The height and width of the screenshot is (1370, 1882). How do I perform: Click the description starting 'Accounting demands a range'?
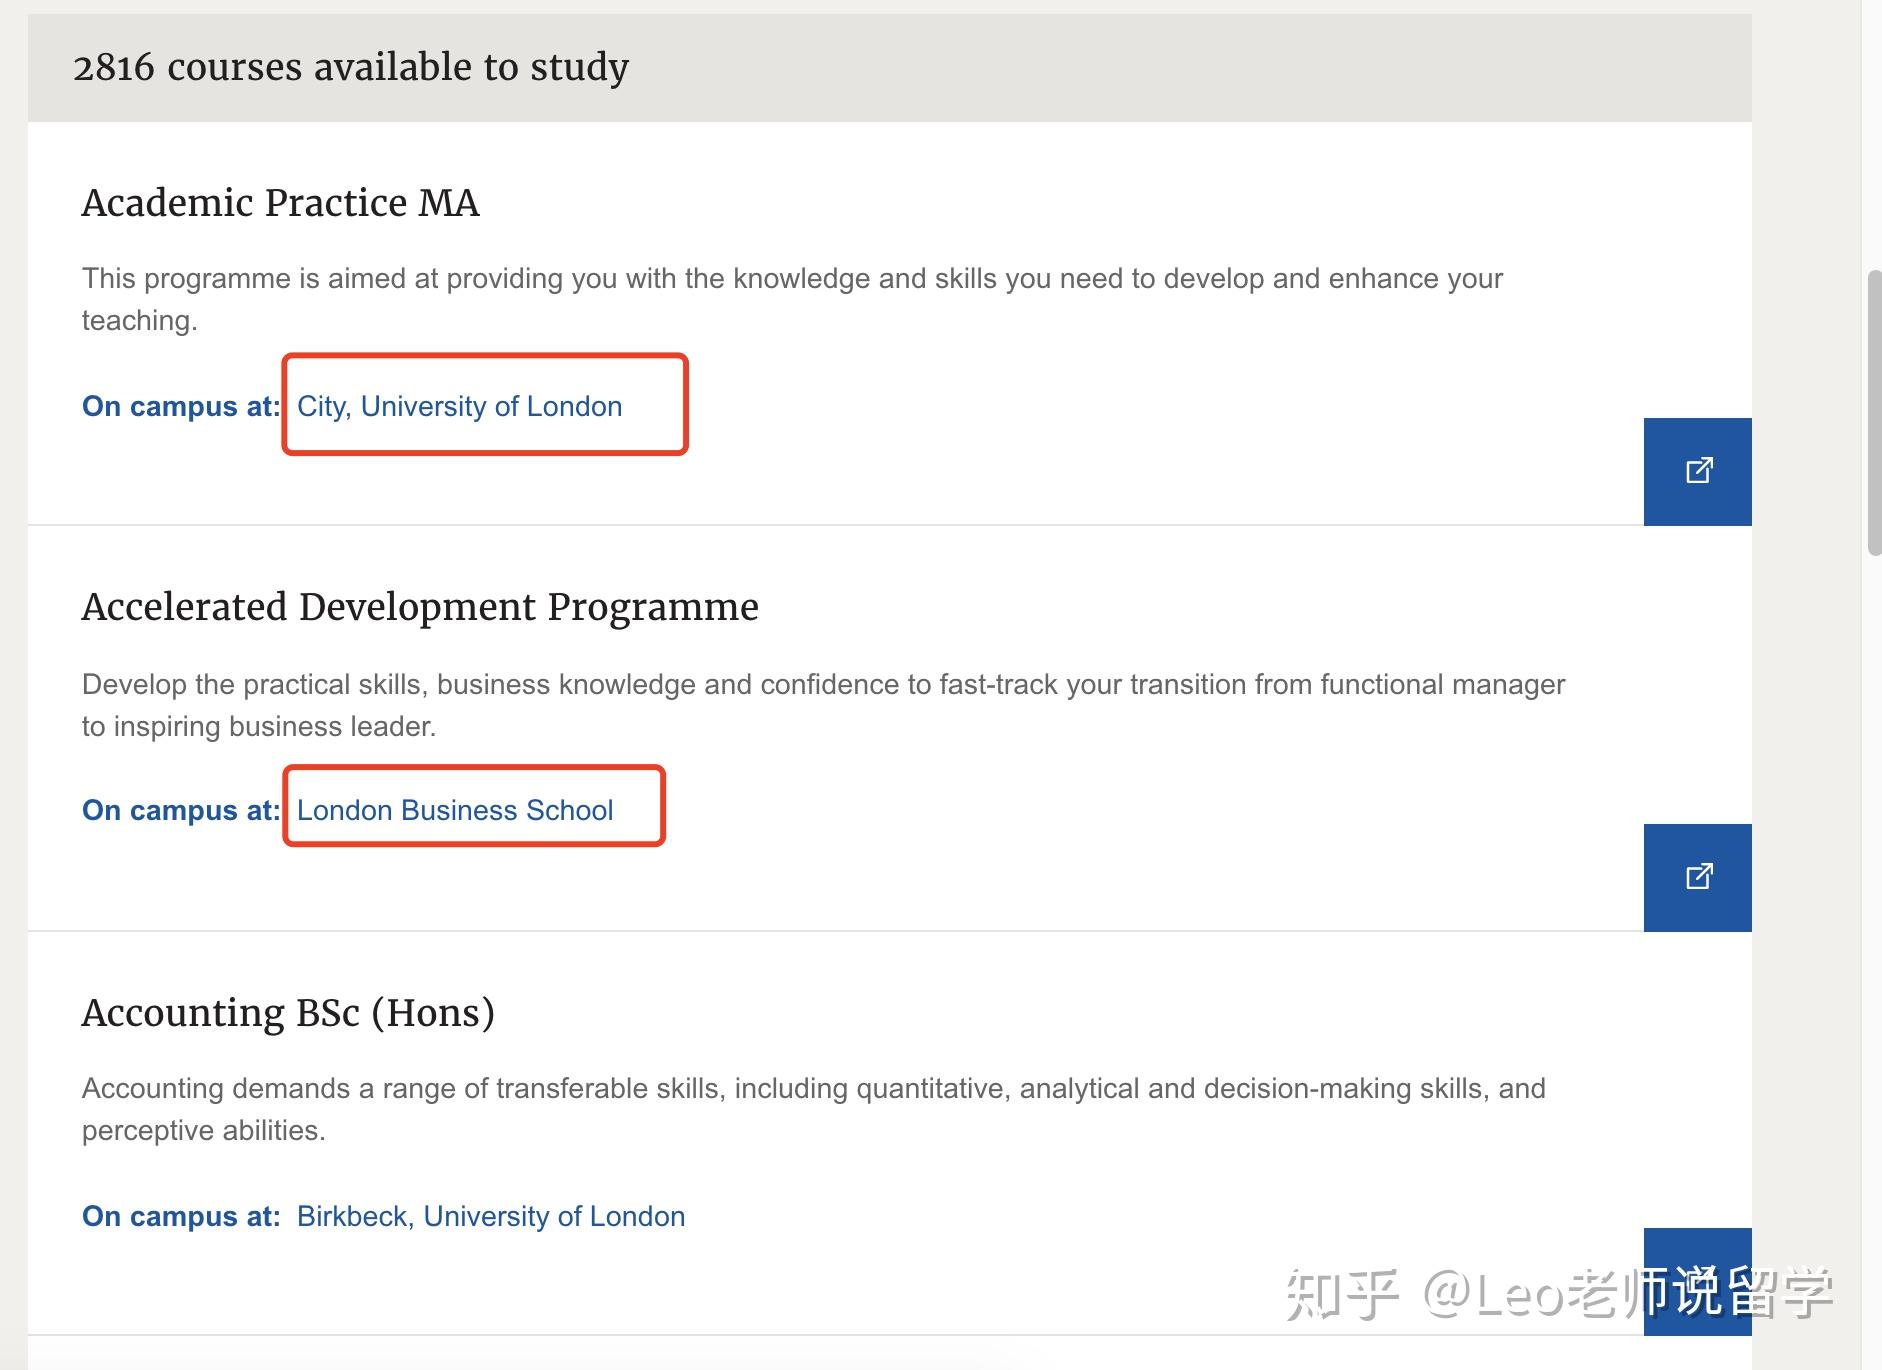pos(813,1109)
